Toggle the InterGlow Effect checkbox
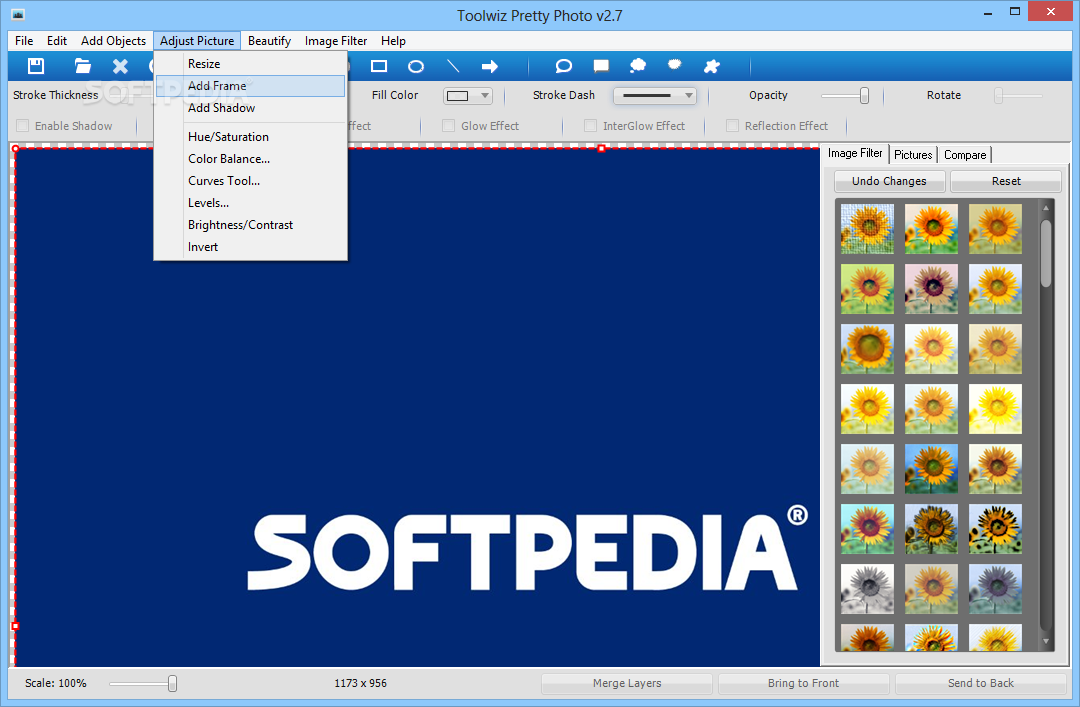1080x707 pixels. [590, 125]
